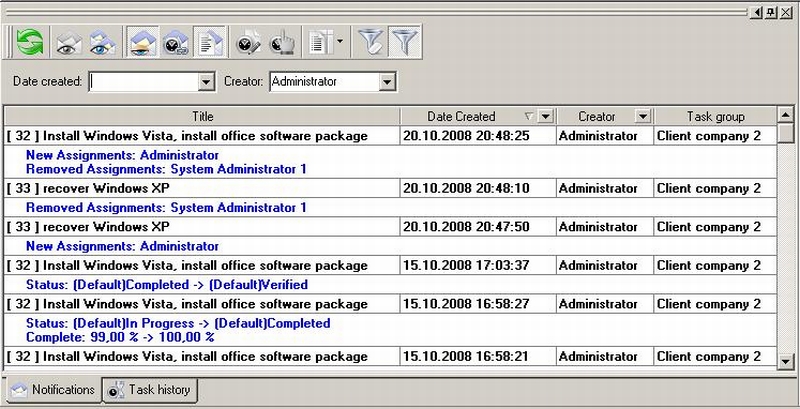The width and height of the screenshot is (800, 409).
Task: Click the single envelope with eye icon
Action: coord(69,42)
